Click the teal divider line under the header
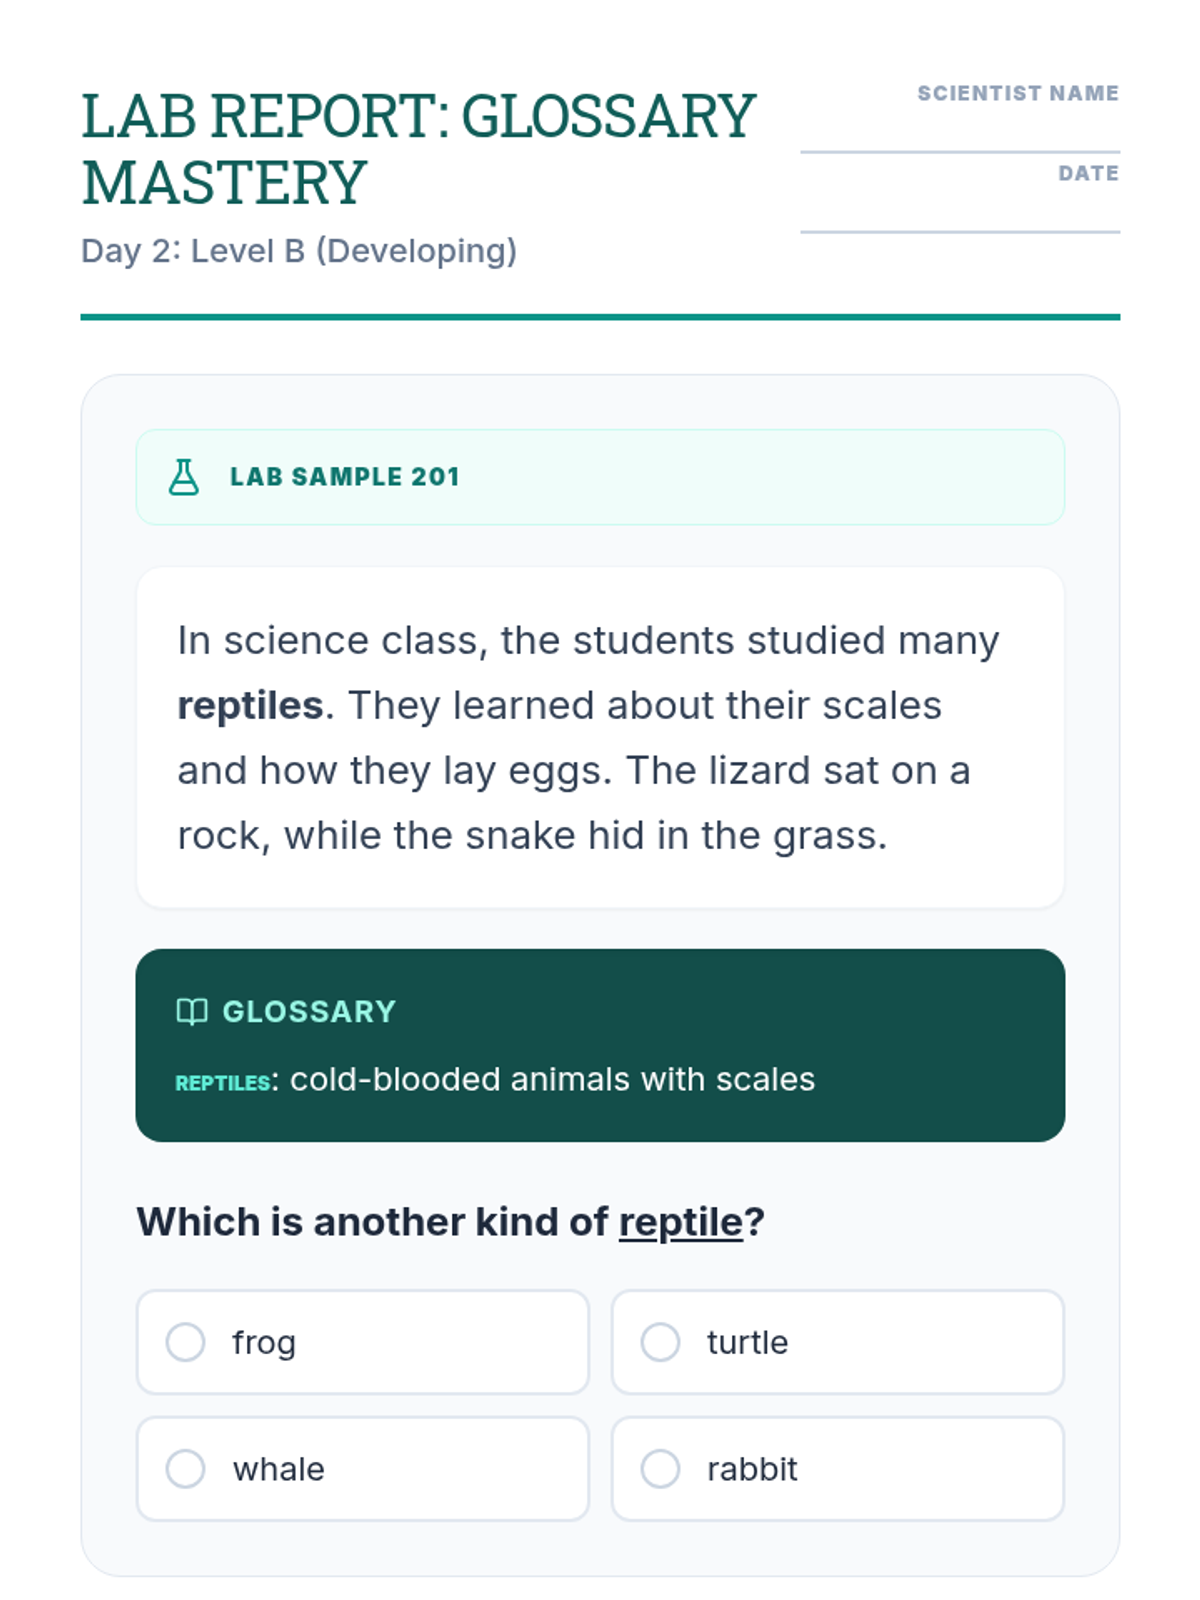Image resolution: width=1200 pixels, height=1600 pixels. (x=600, y=317)
